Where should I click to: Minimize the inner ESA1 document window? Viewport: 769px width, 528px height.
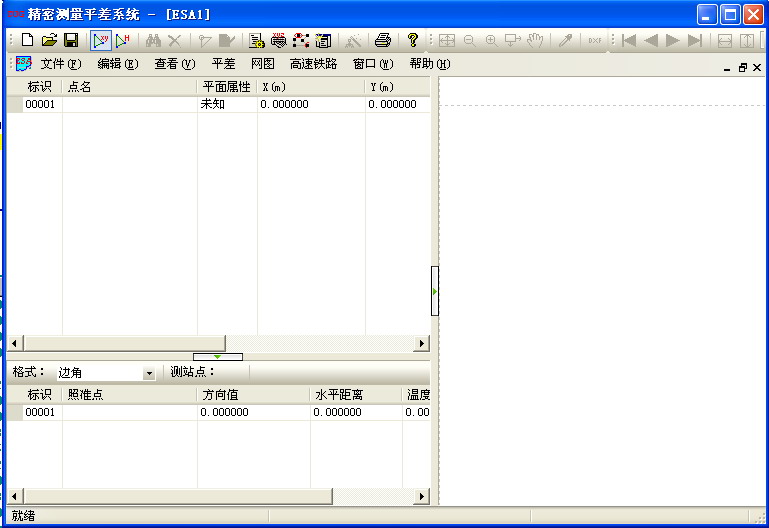click(727, 68)
